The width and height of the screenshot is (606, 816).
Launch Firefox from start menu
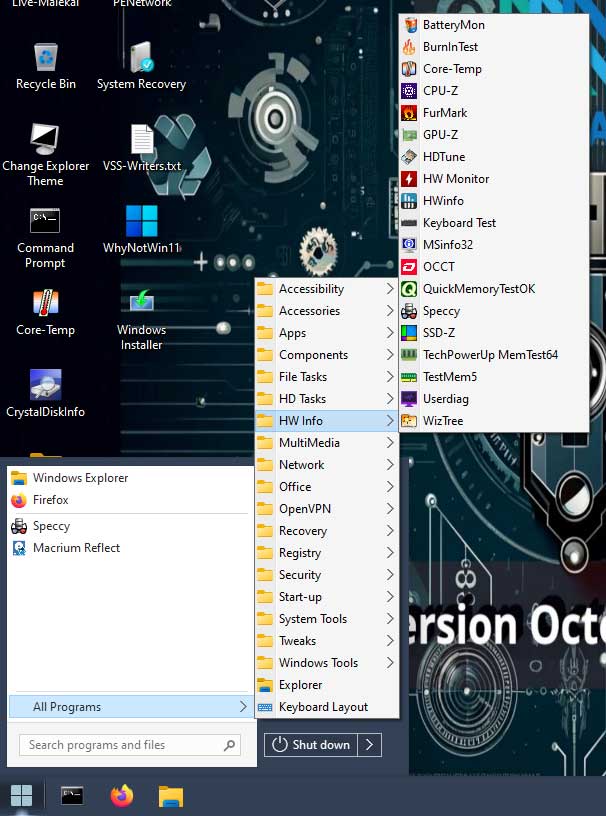(129, 500)
